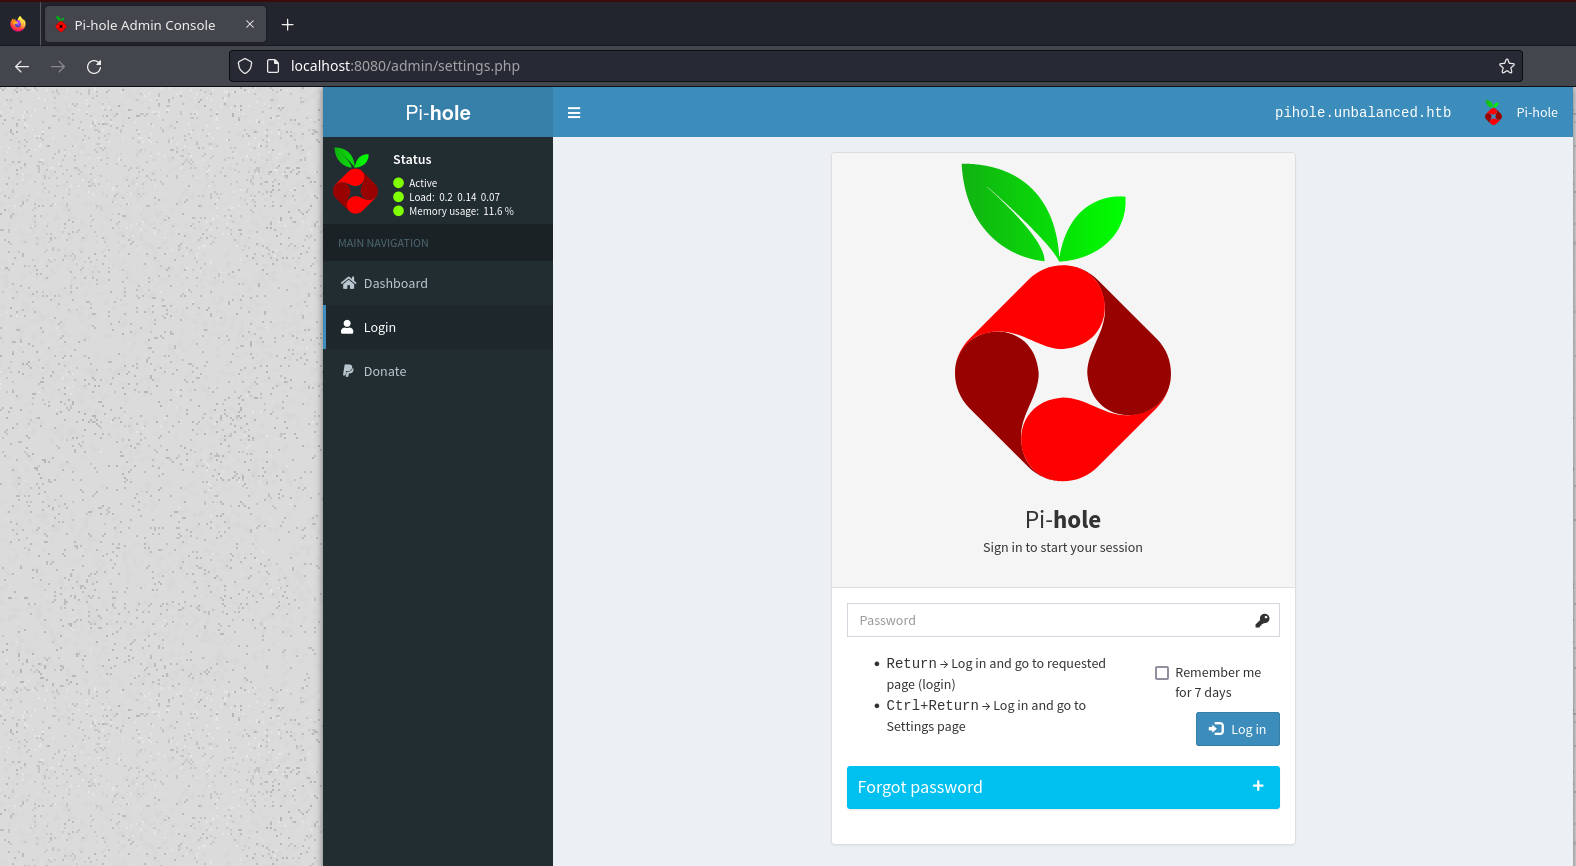
Task: Click the key icon in the password field
Action: click(1262, 621)
